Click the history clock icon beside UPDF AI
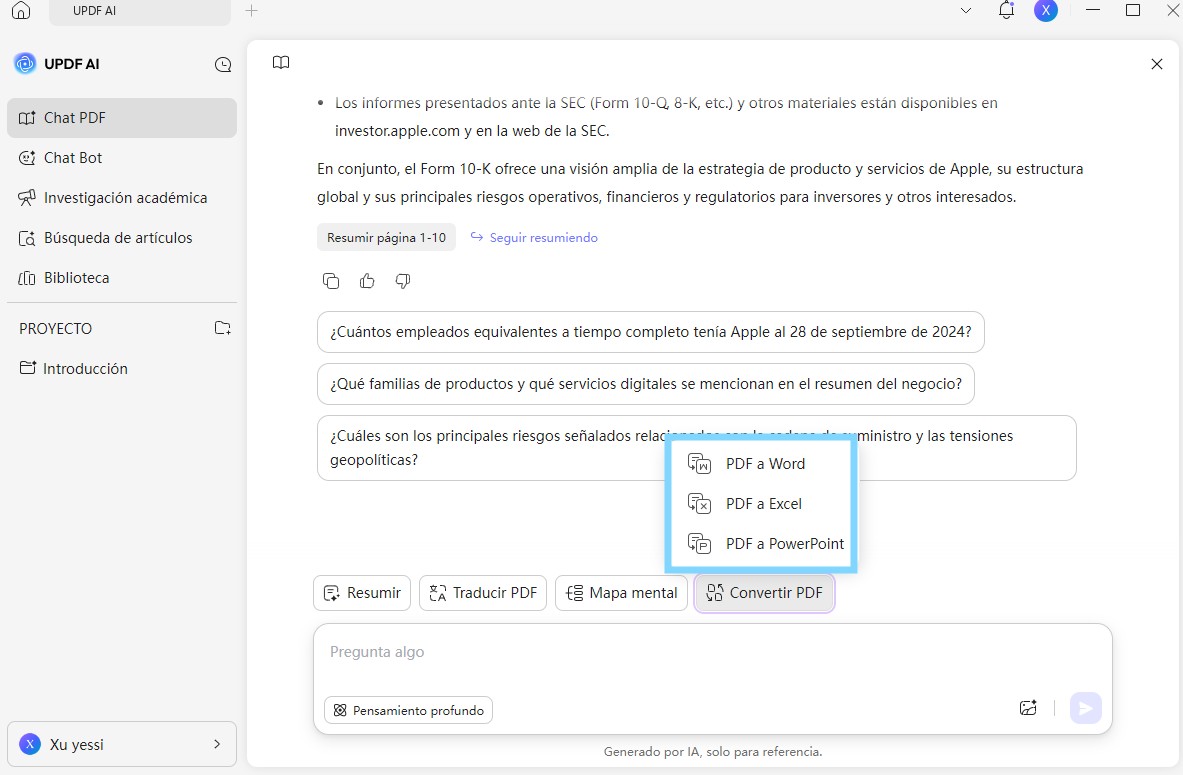 [x=222, y=64]
